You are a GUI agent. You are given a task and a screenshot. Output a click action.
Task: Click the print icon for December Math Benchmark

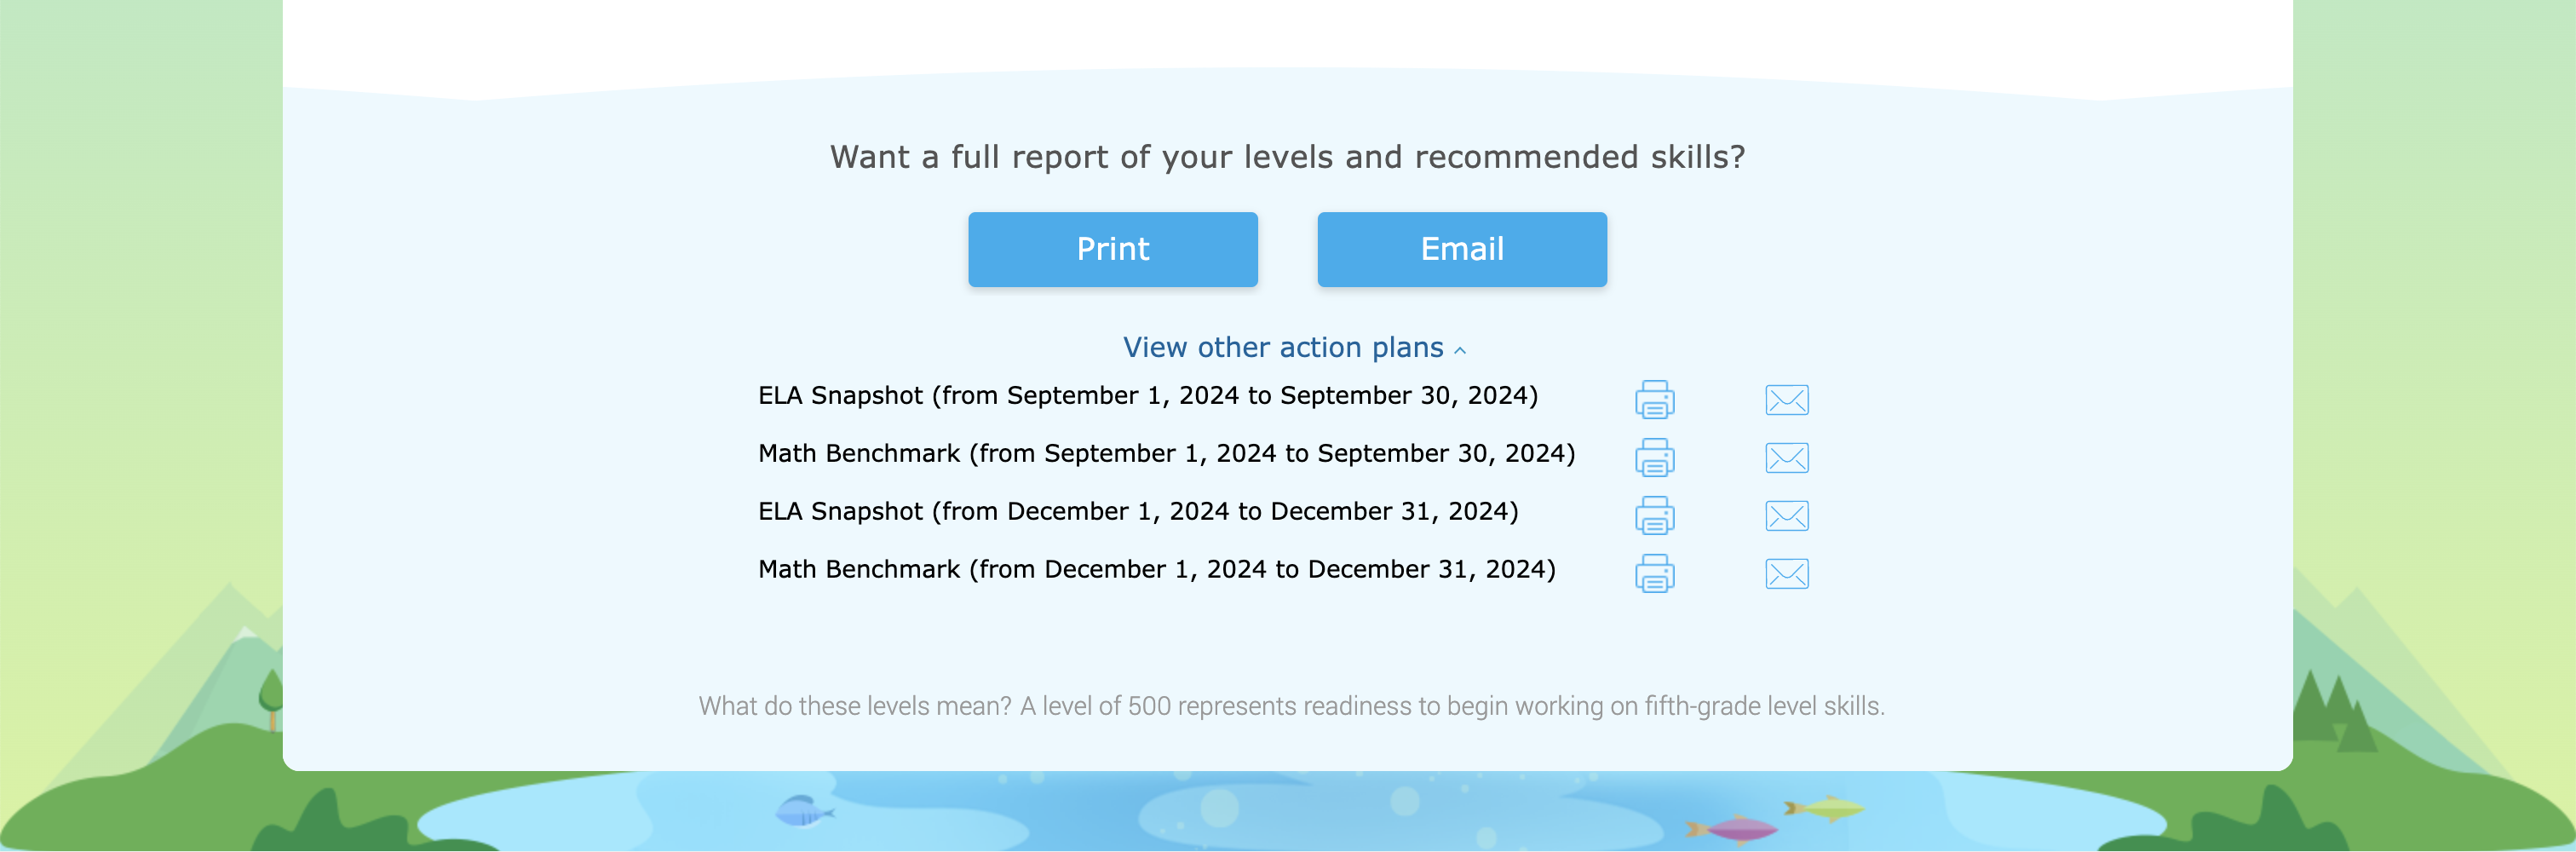coord(1654,573)
